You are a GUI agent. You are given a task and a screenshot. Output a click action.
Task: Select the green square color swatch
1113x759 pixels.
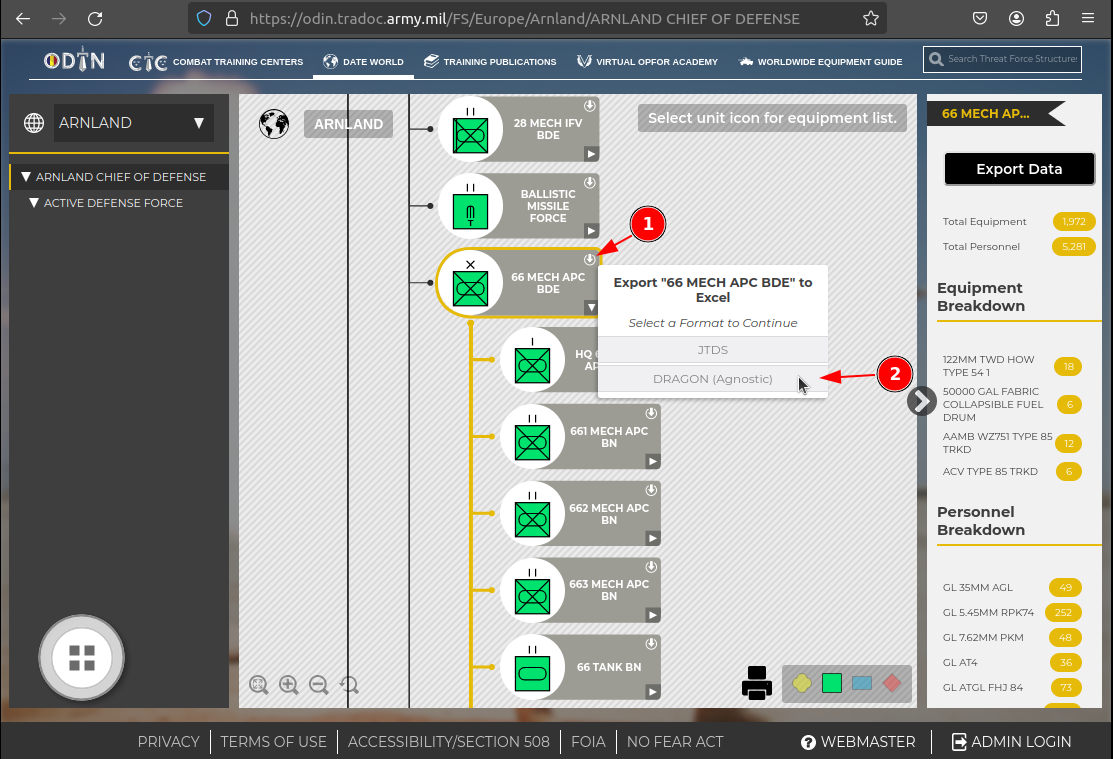tap(831, 684)
